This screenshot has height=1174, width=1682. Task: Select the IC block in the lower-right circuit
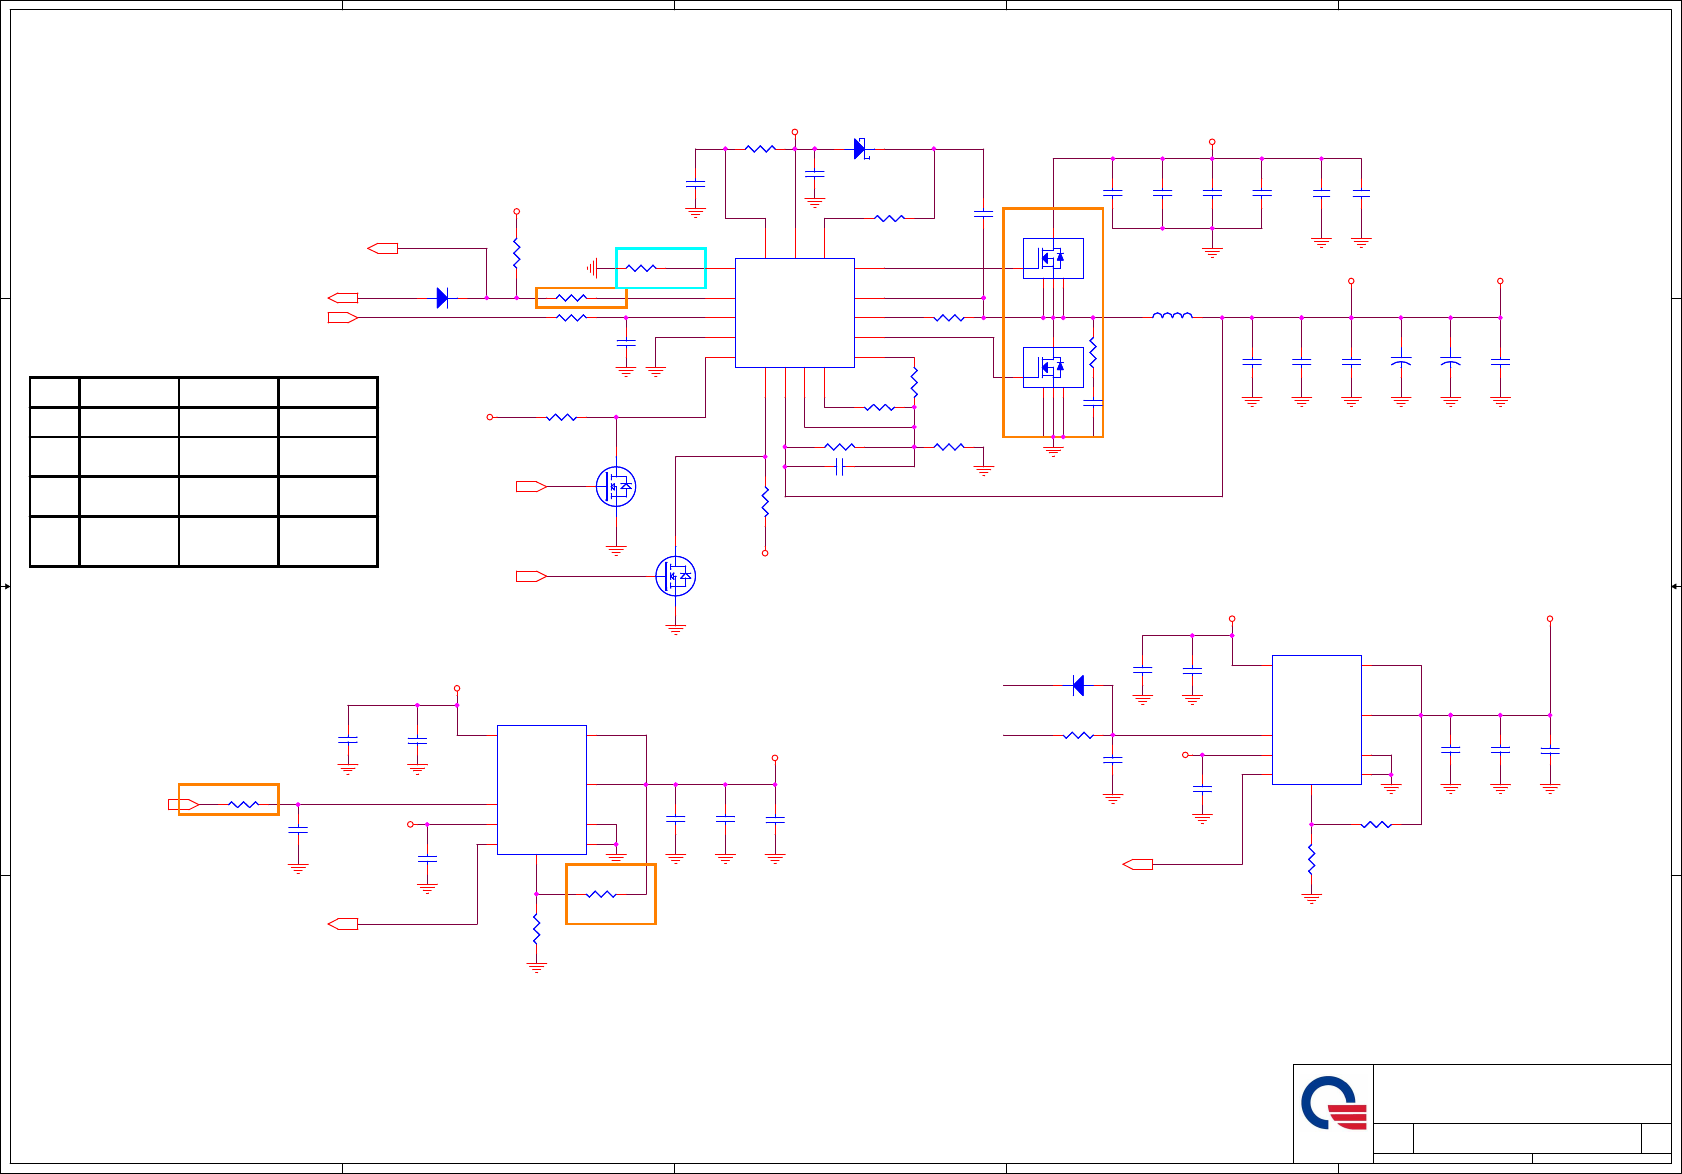(1317, 720)
